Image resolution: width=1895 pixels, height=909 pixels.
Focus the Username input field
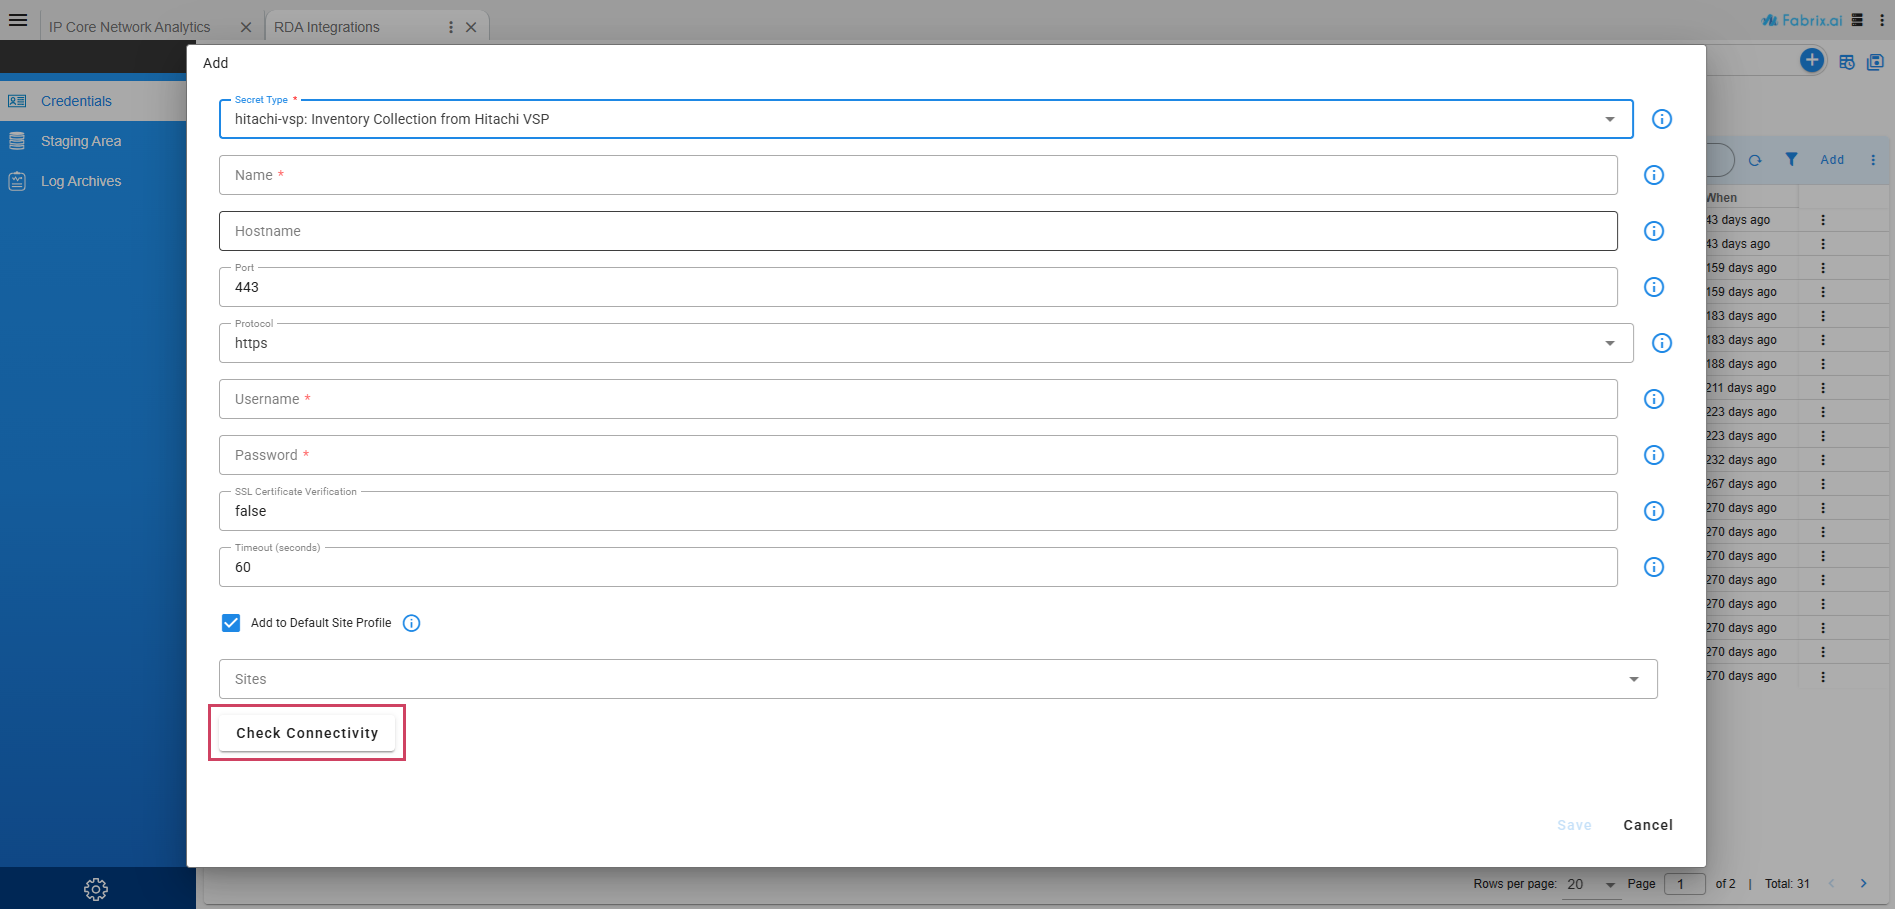tap(918, 399)
